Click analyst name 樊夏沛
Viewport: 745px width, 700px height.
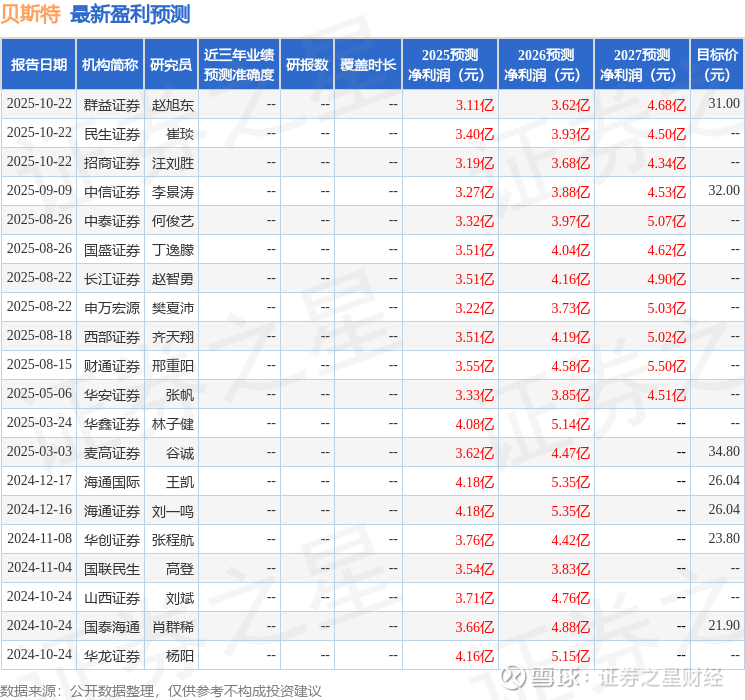173,308
